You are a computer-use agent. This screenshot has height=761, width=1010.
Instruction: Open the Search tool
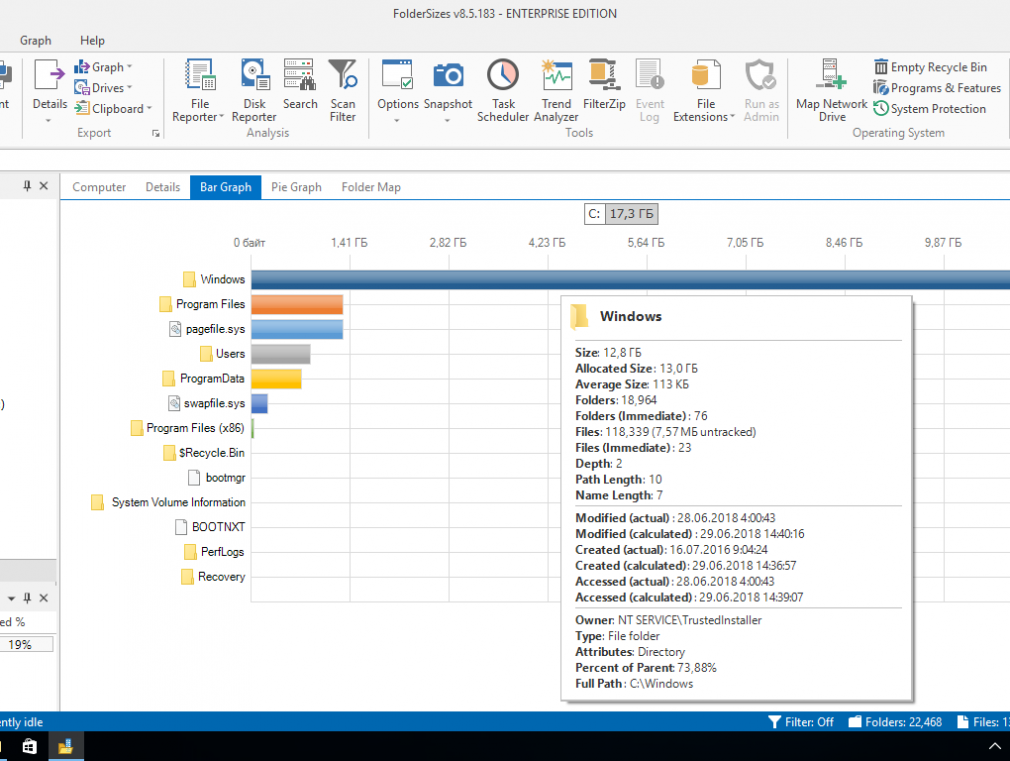tap(300, 84)
